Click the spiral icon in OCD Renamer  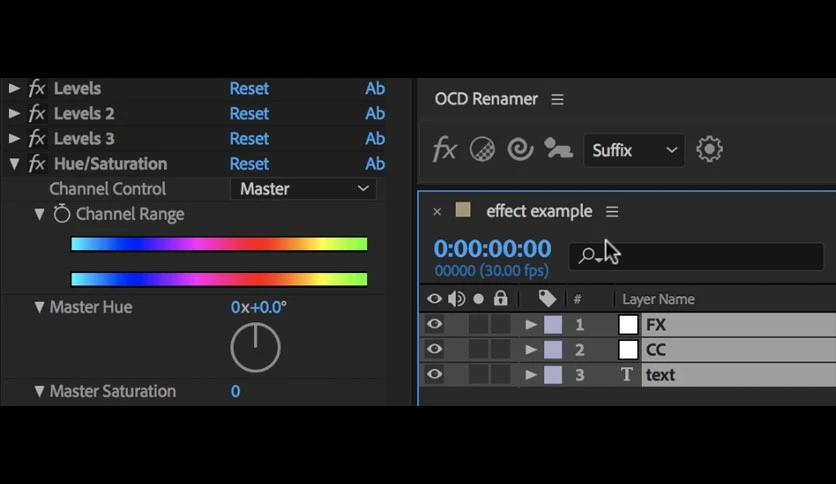click(x=520, y=149)
